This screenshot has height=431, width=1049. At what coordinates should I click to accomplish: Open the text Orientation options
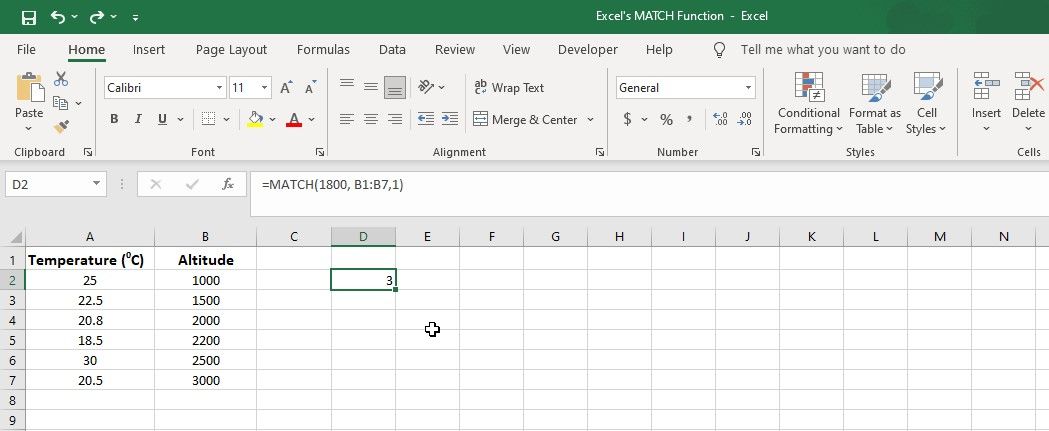click(x=426, y=86)
